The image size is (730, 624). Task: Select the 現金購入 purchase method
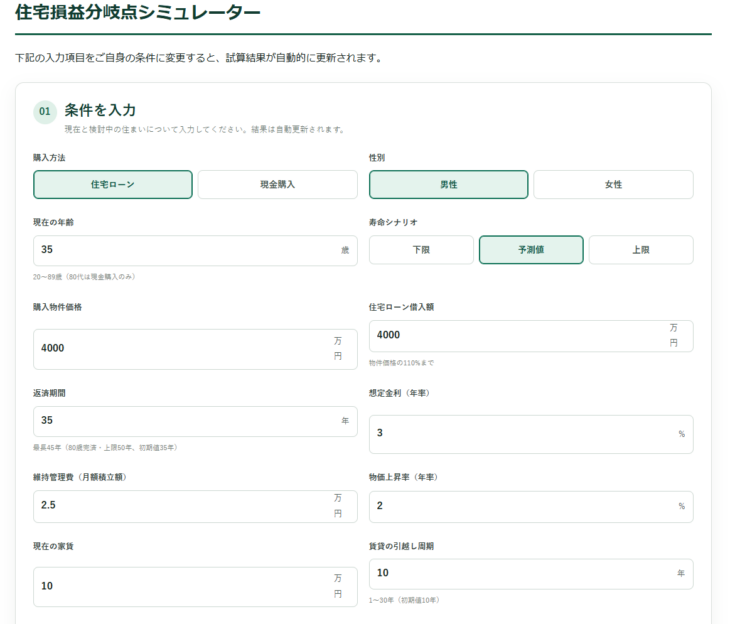coord(277,184)
